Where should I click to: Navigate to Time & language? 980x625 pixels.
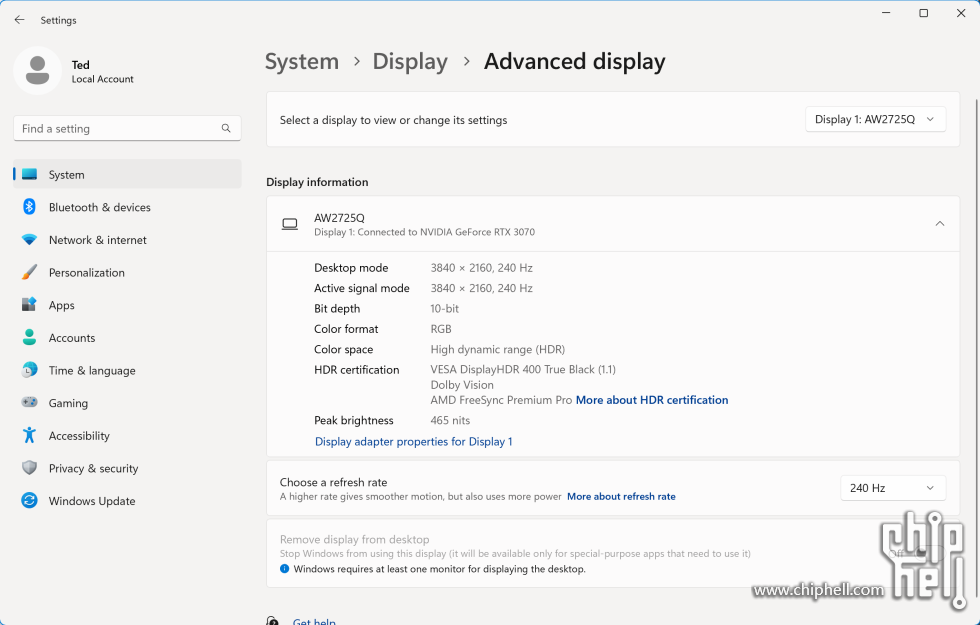tap(128, 370)
